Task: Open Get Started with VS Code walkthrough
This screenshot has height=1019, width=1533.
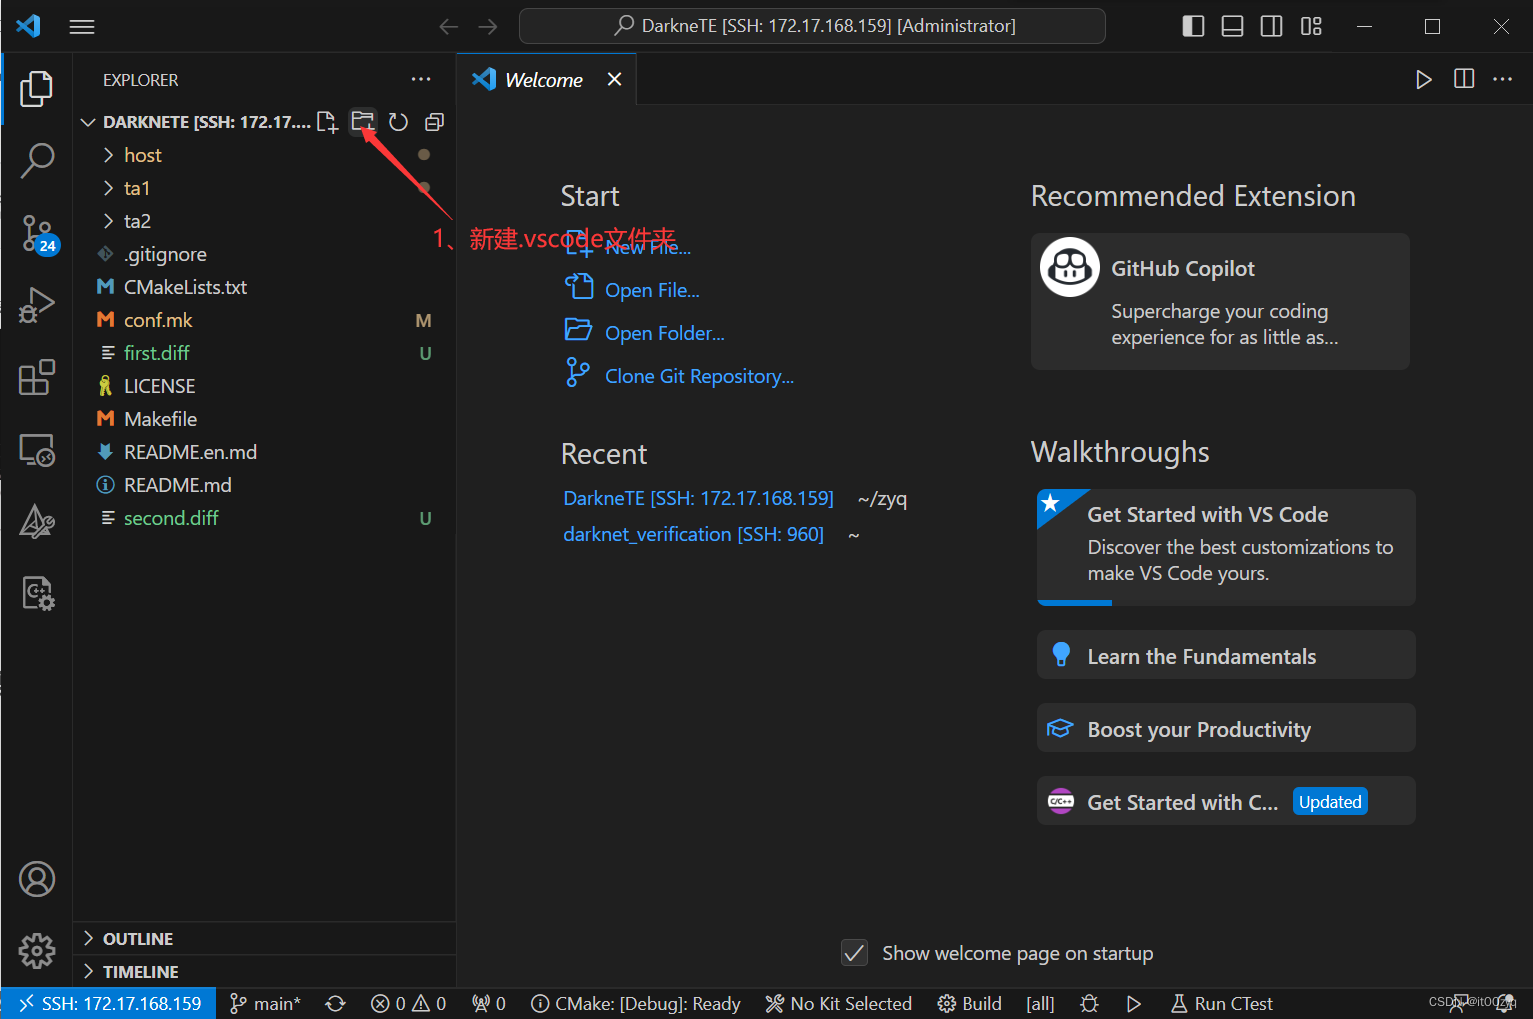Action: tap(1226, 547)
